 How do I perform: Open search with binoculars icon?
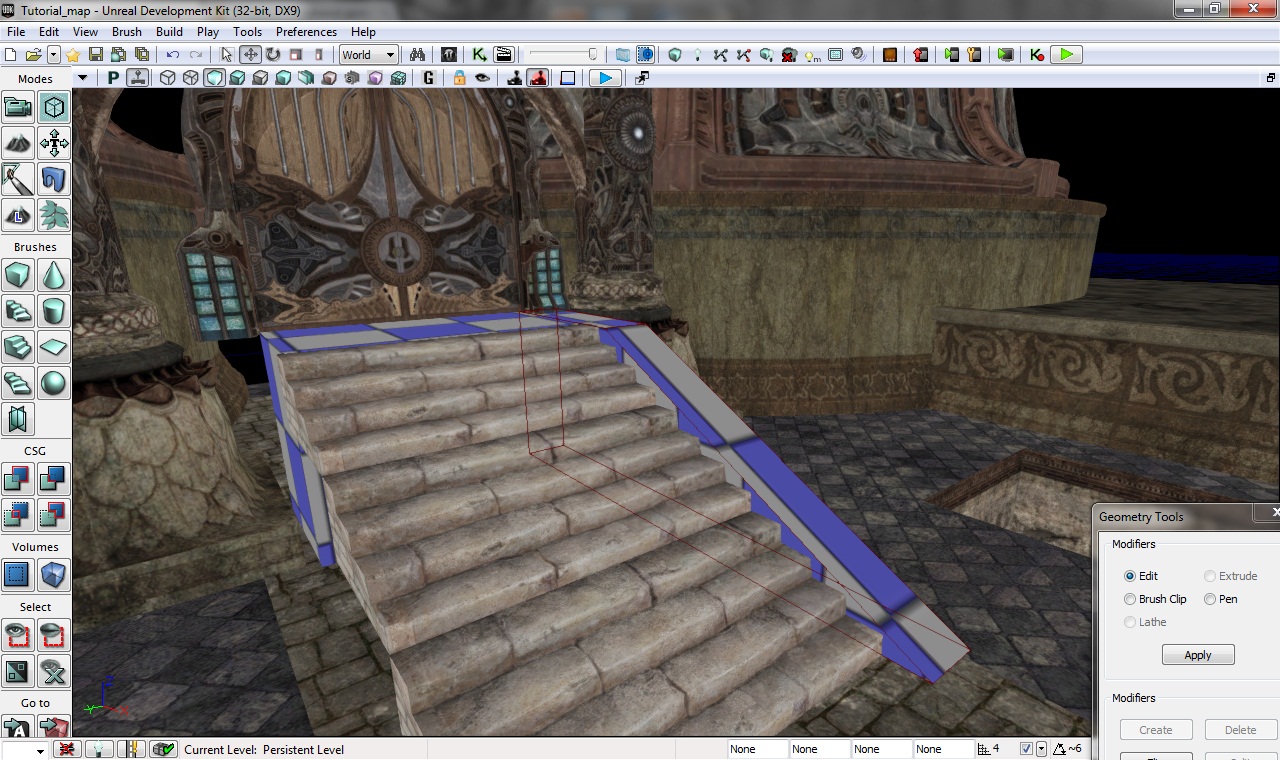click(x=418, y=55)
